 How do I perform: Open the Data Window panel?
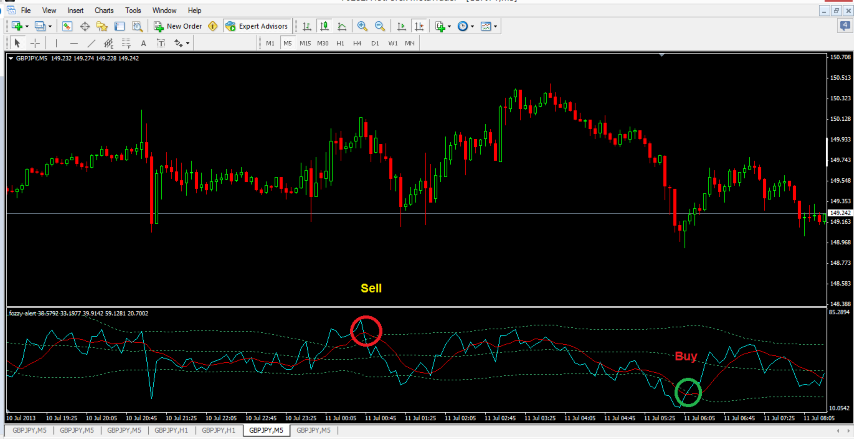[x=84, y=26]
